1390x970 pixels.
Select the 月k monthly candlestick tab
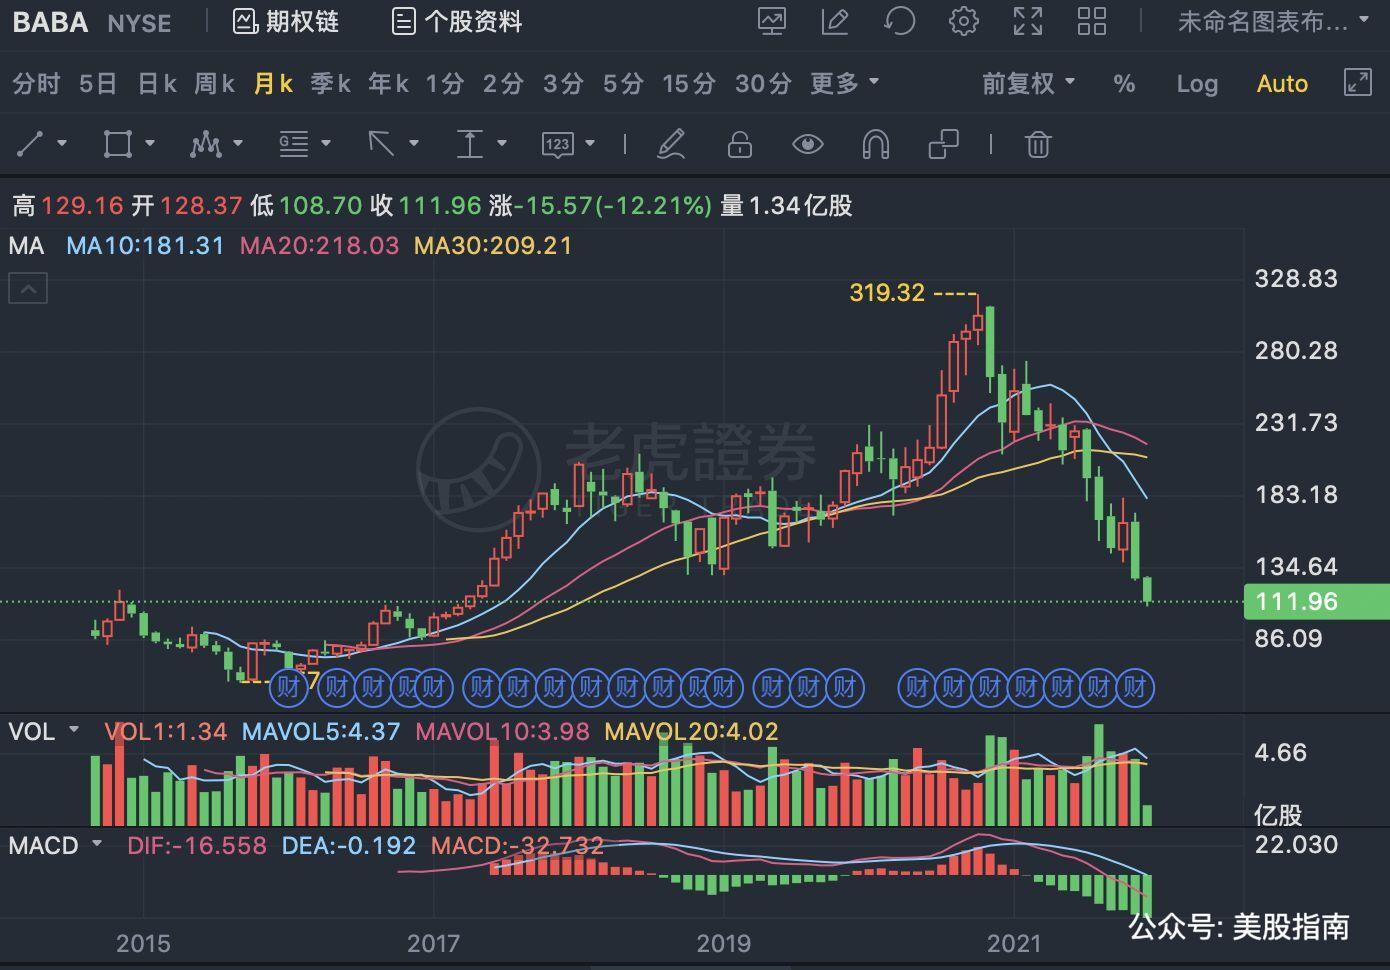coord(273,84)
